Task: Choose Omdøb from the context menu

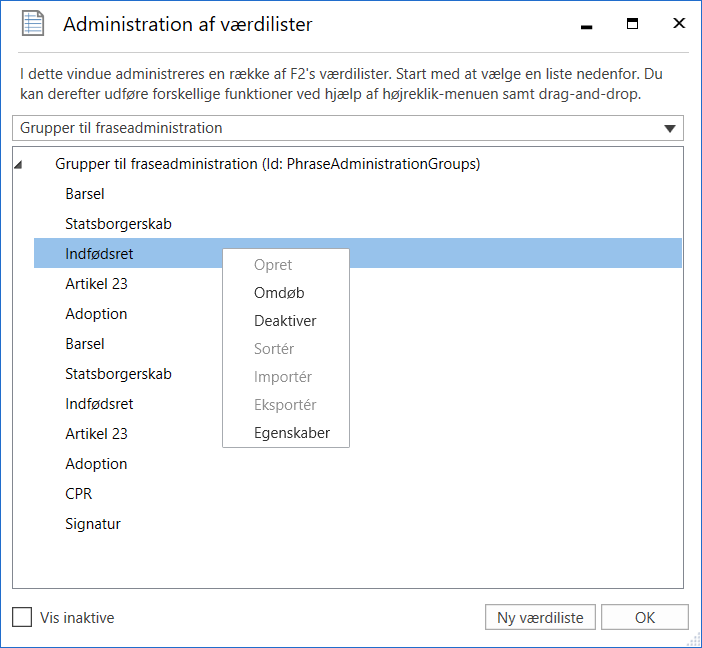Action: (279, 293)
